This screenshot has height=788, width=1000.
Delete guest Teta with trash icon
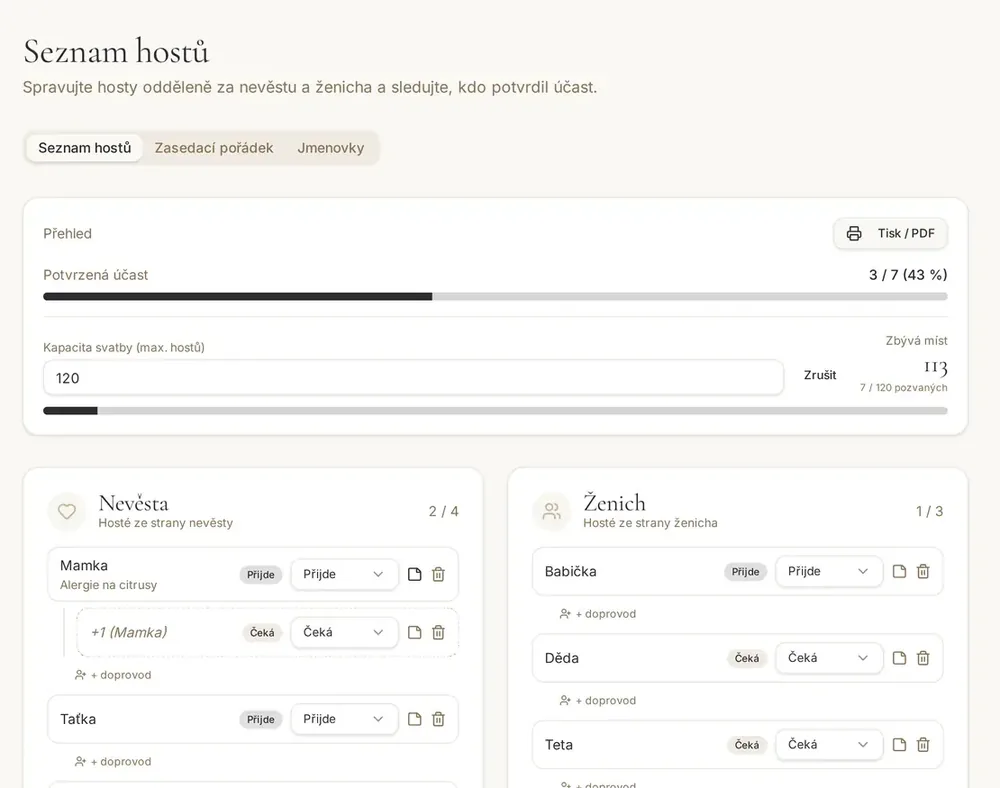[923, 745]
